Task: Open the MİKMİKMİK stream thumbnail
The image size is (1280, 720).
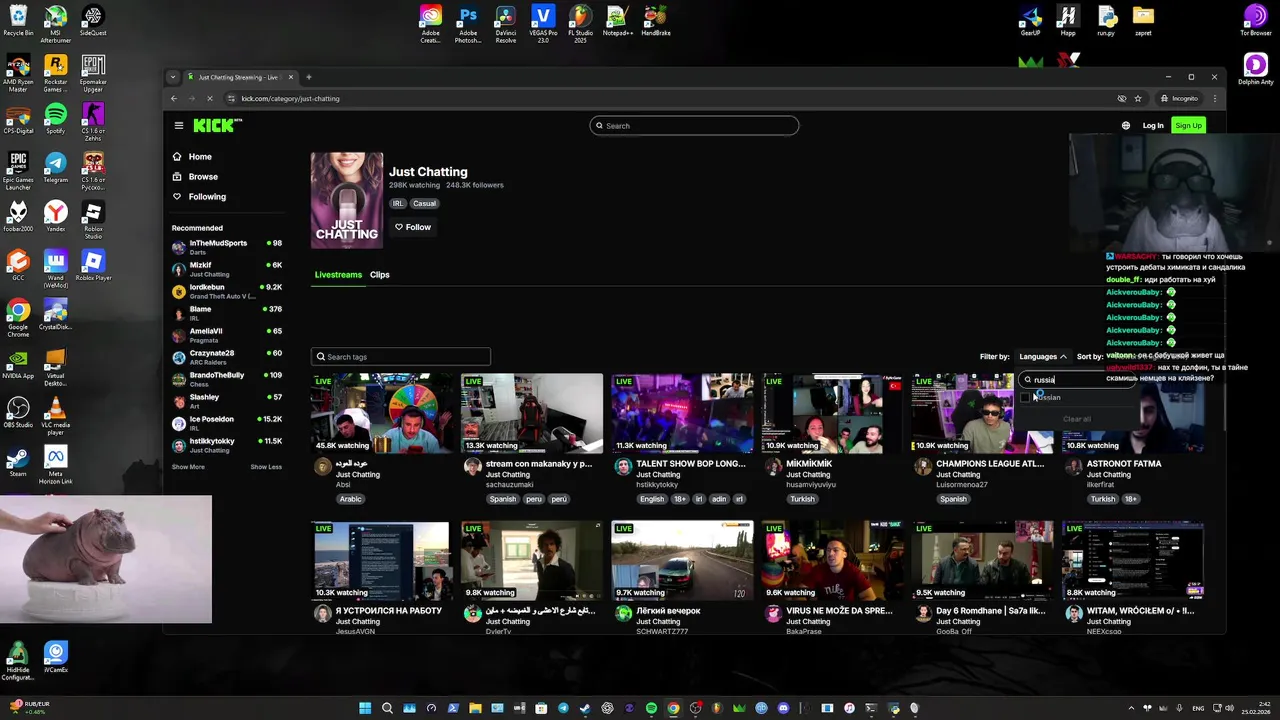Action: pyautogui.click(x=832, y=413)
